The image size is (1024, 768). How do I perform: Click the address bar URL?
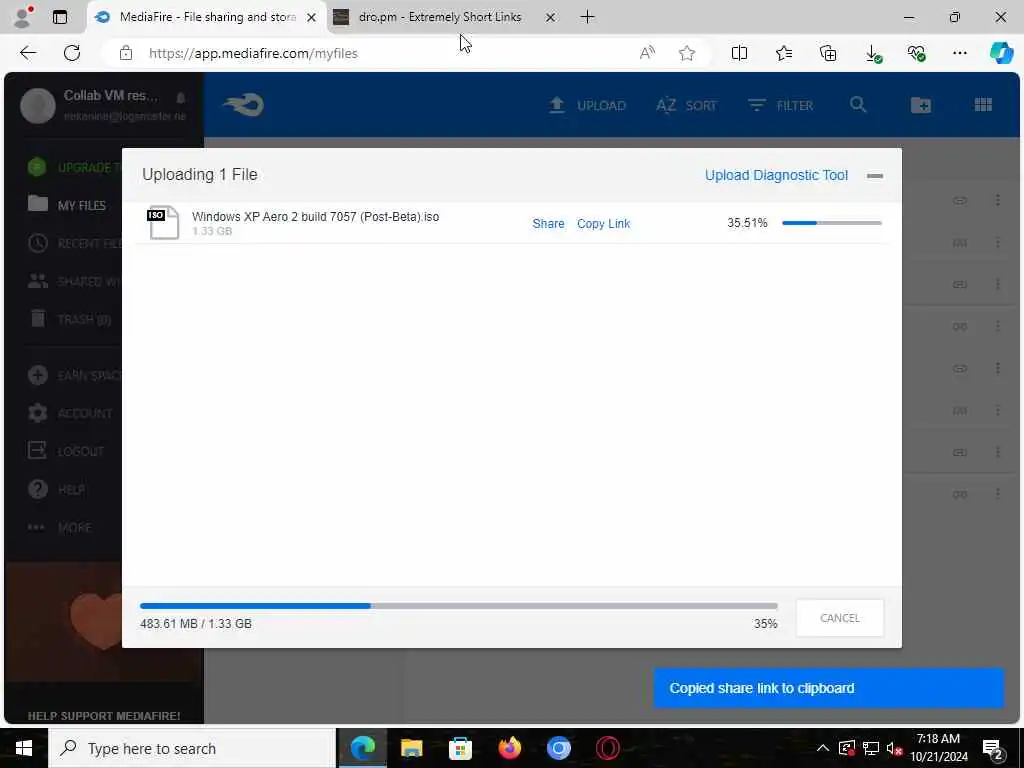[253, 54]
